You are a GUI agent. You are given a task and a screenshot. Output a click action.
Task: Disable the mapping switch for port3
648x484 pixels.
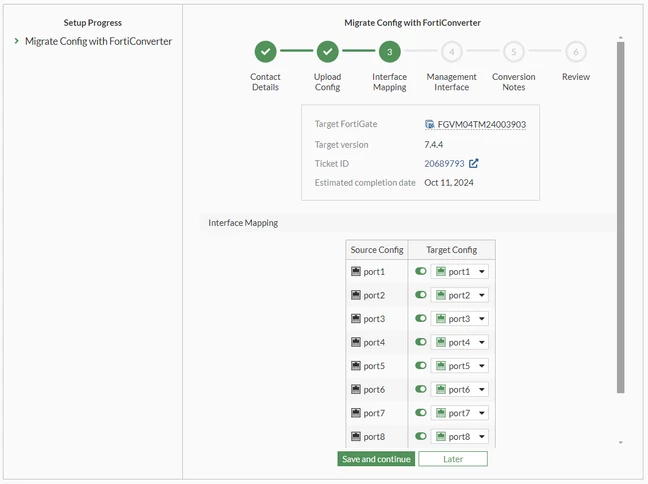coord(421,318)
